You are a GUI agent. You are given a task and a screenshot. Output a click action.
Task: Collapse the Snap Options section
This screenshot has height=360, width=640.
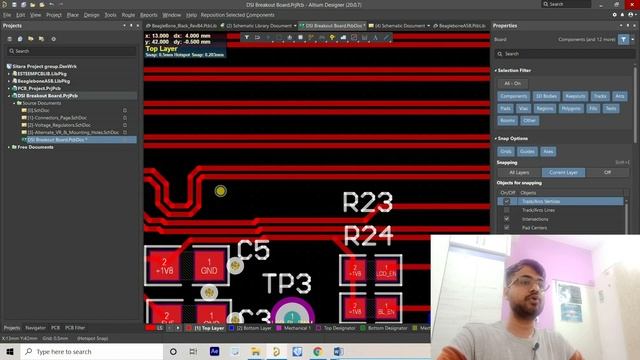(496, 139)
